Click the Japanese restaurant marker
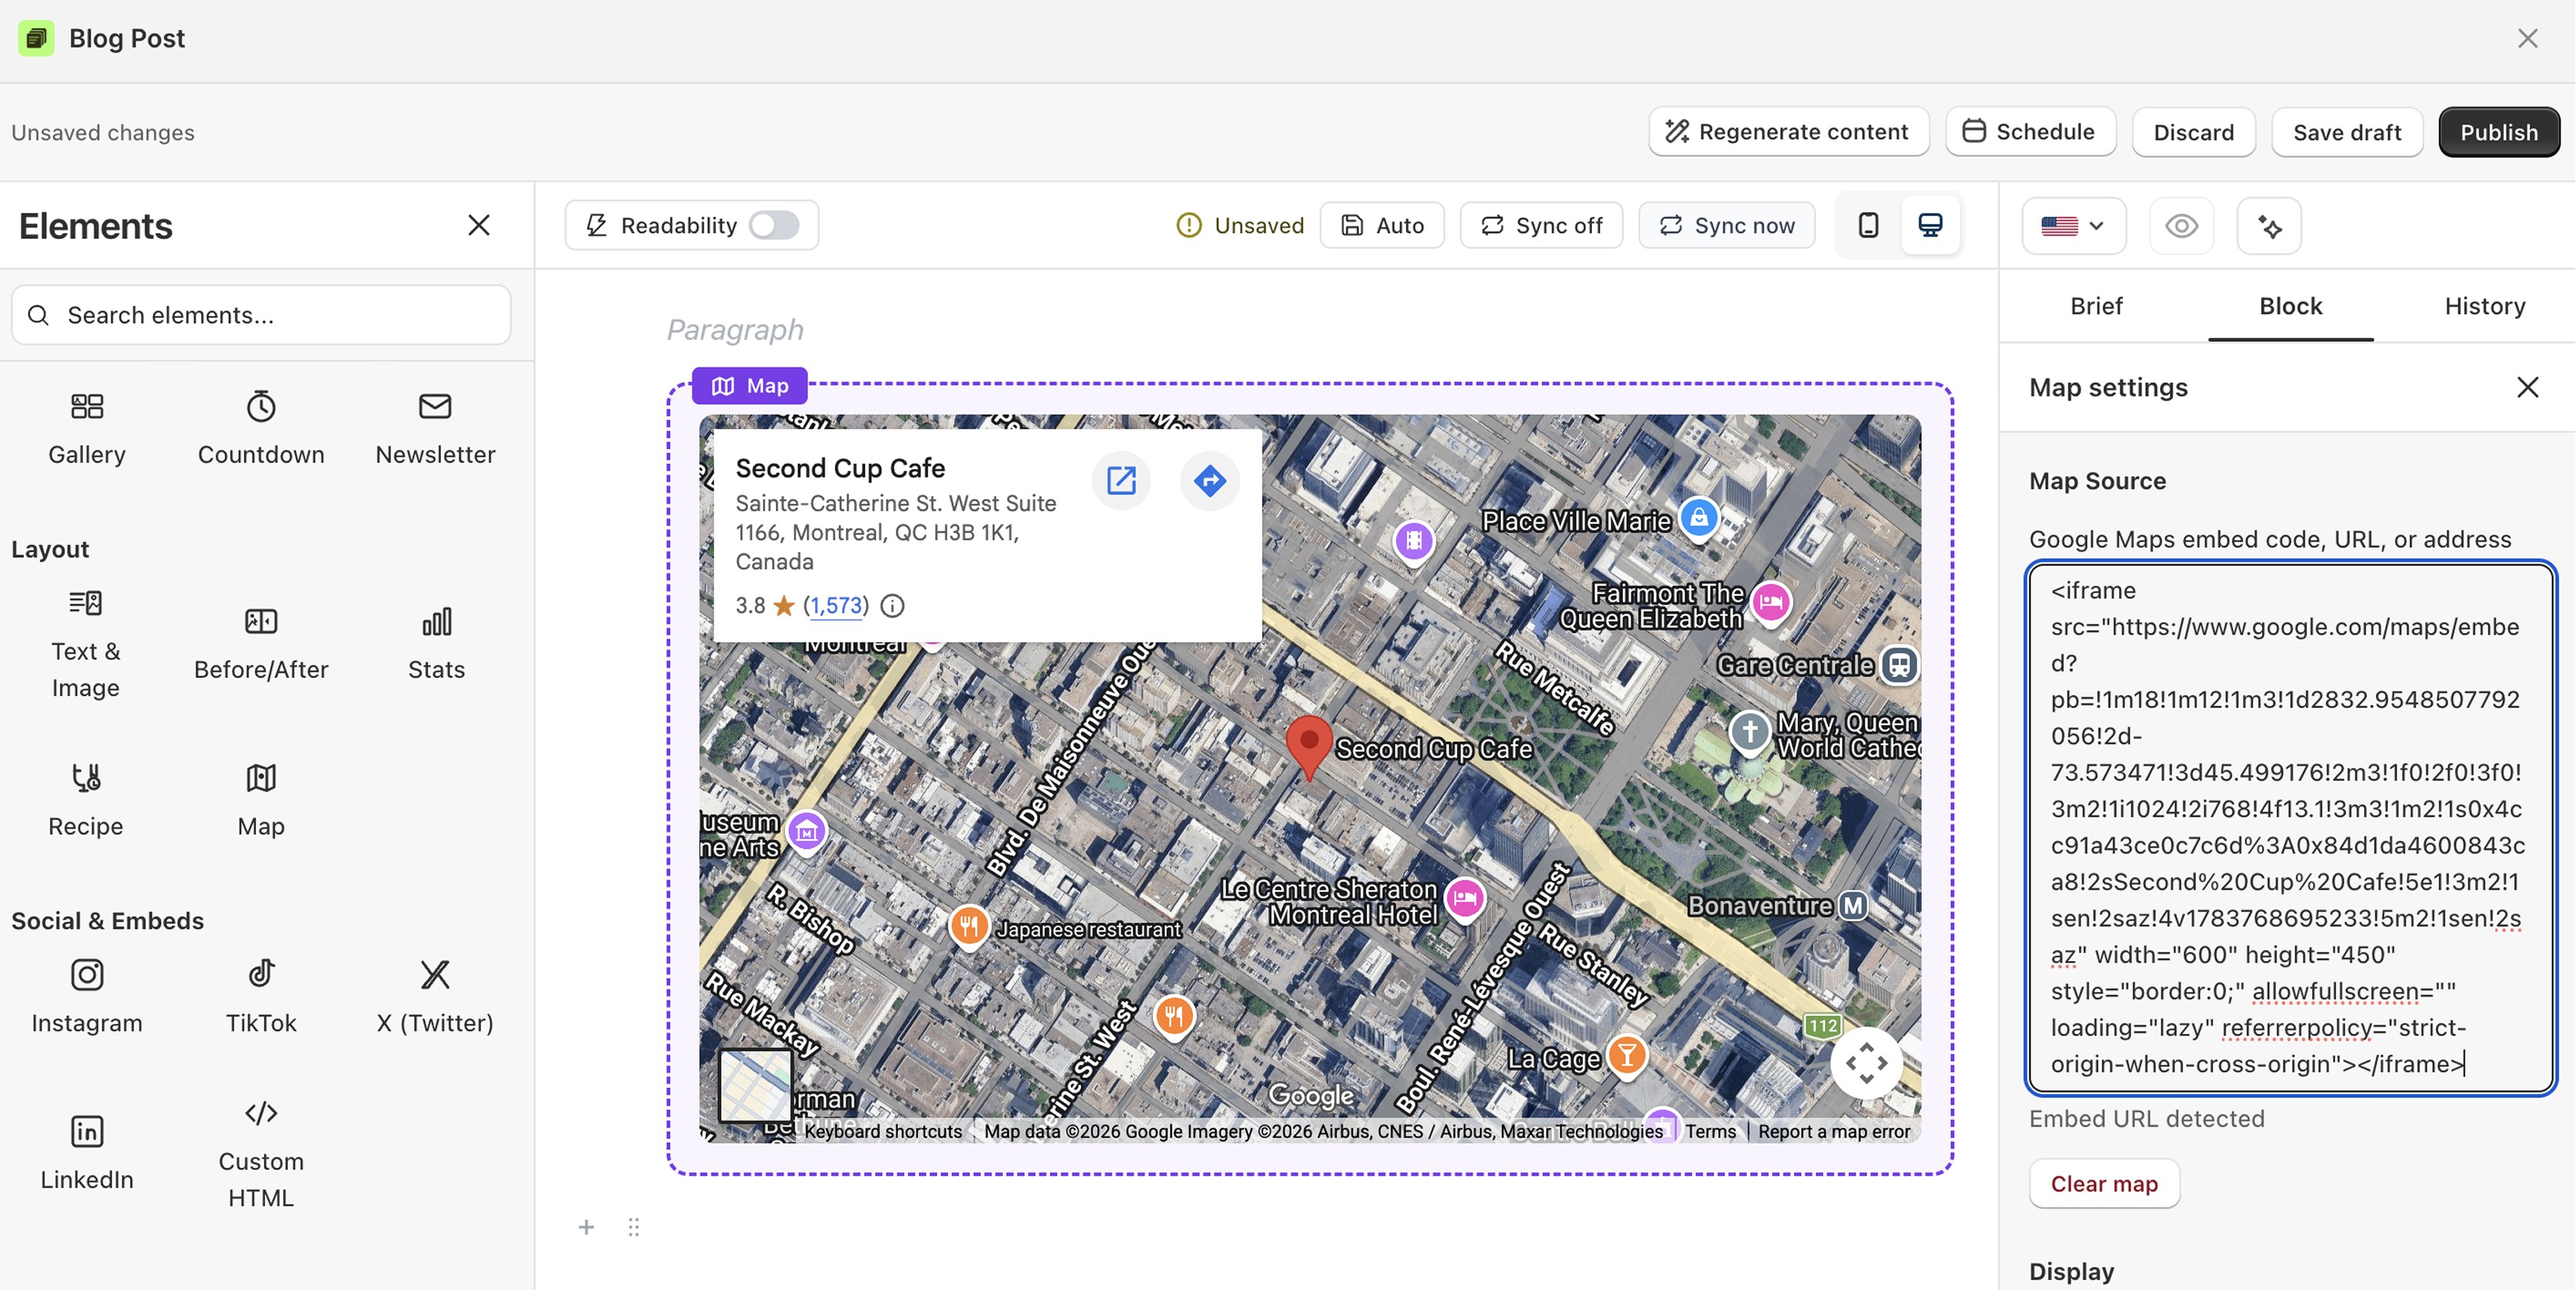 tap(969, 927)
